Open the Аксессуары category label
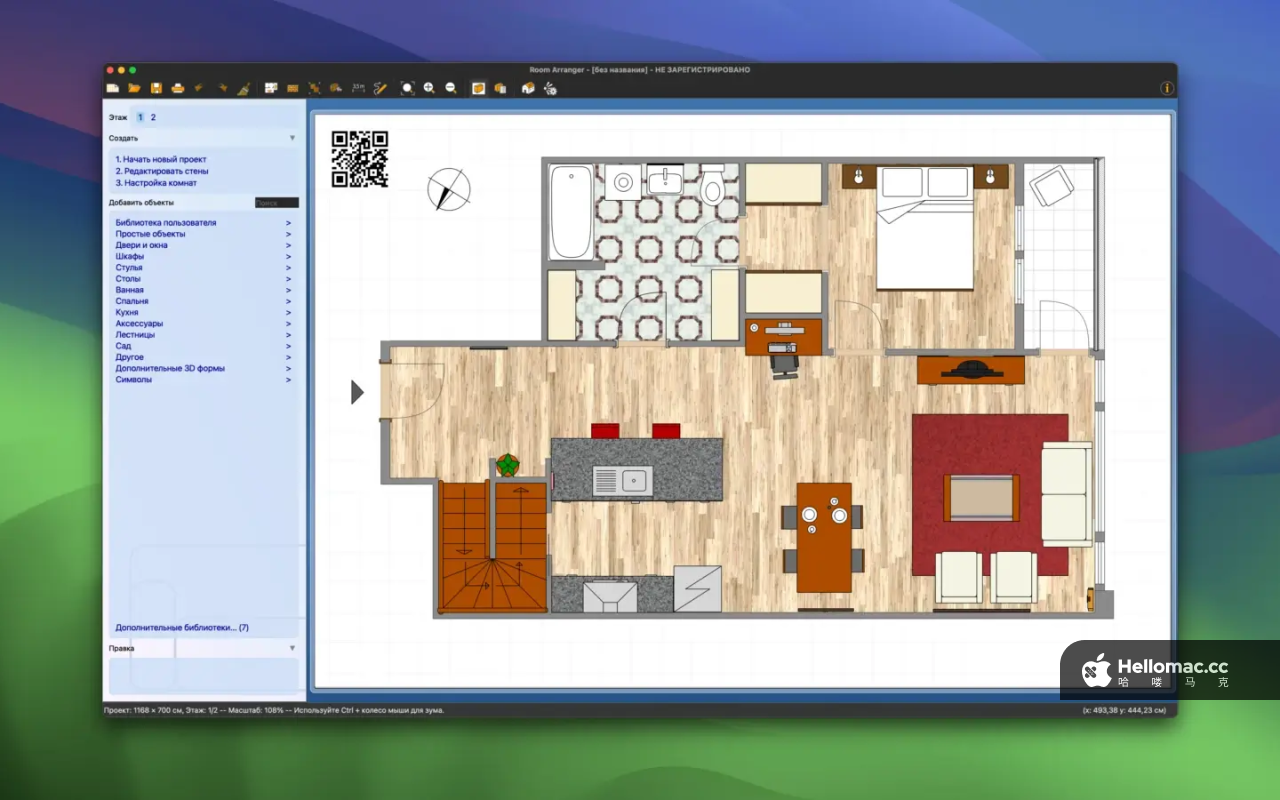The image size is (1280, 800). (139, 324)
